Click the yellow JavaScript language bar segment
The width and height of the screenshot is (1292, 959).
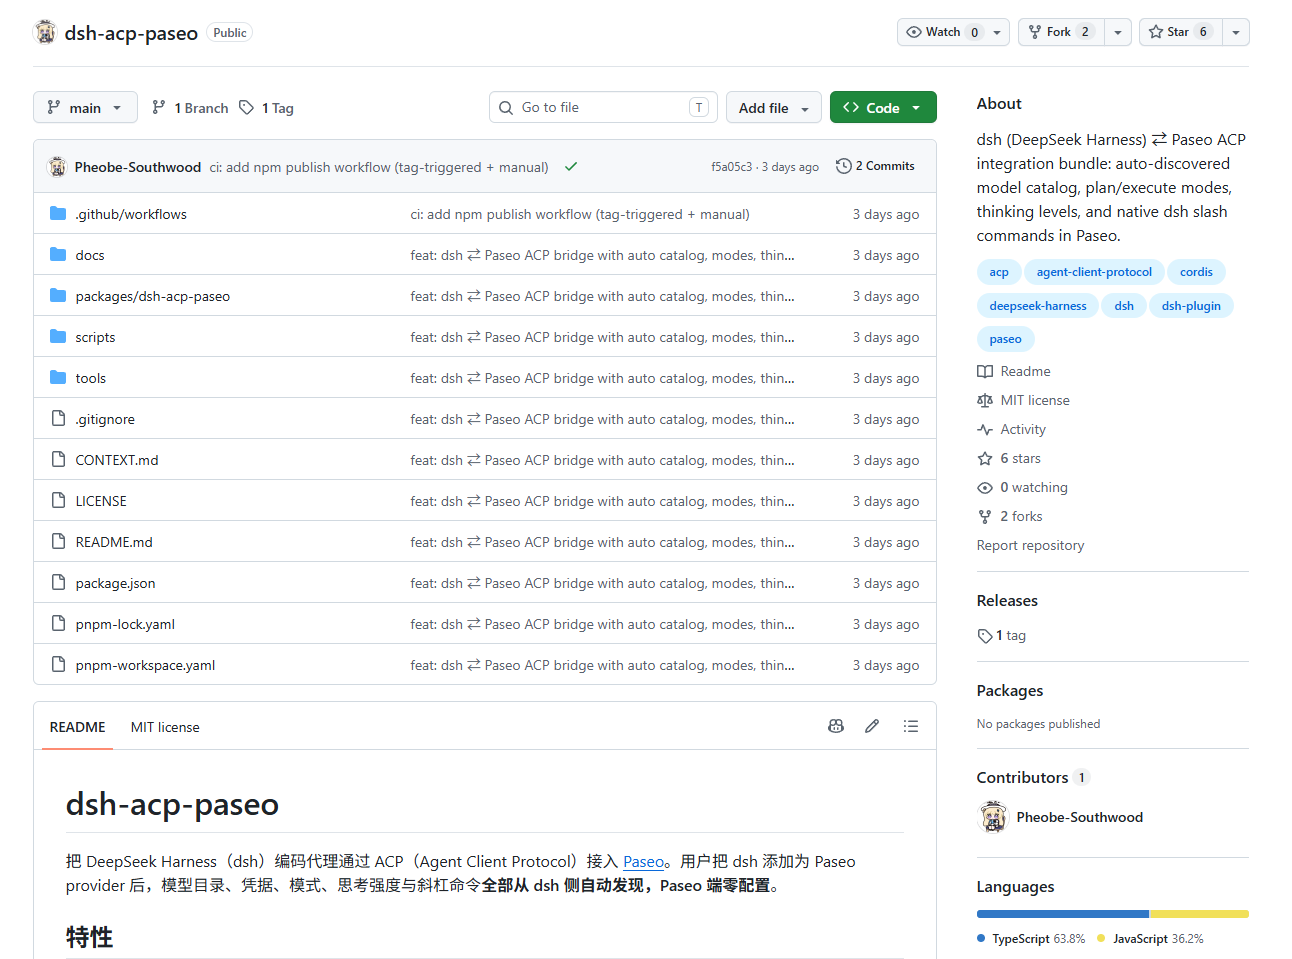(1200, 914)
